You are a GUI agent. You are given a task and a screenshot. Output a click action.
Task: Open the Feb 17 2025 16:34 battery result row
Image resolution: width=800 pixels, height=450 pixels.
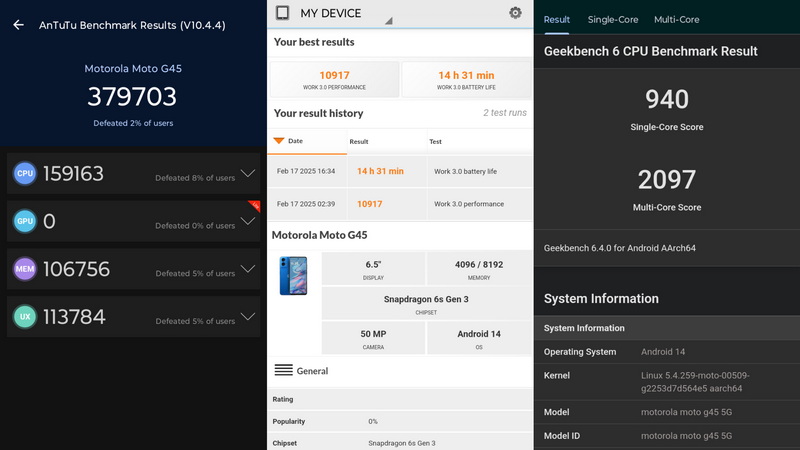[x=400, y=171]
